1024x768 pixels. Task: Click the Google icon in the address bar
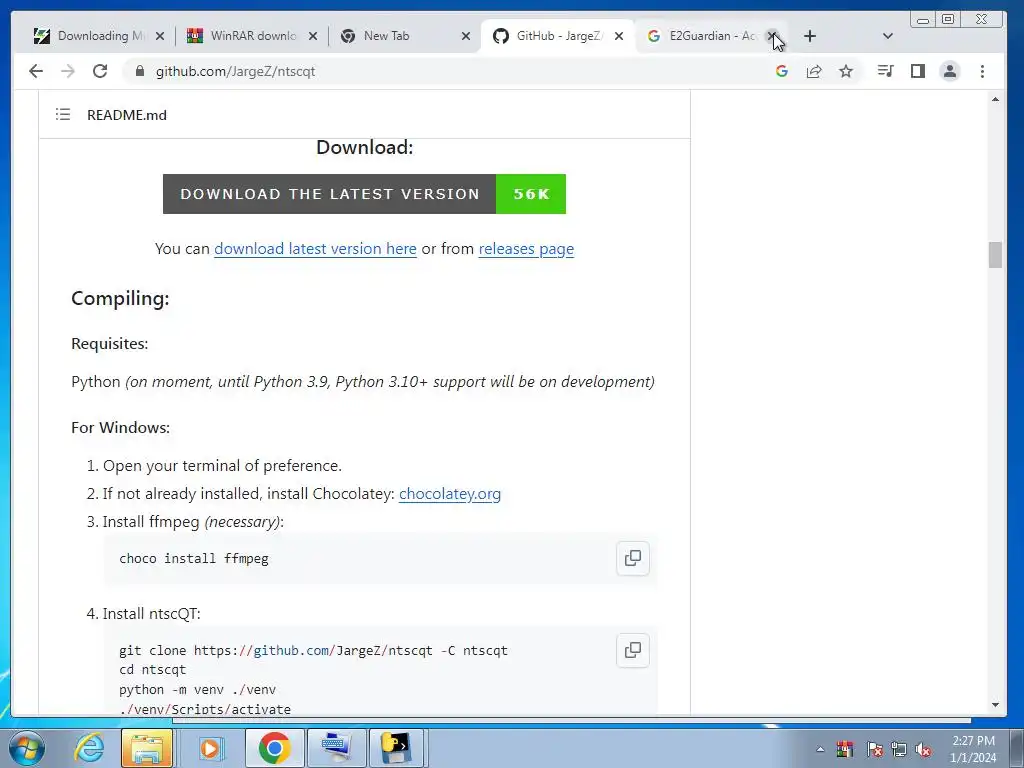click(x=782, y=71)
